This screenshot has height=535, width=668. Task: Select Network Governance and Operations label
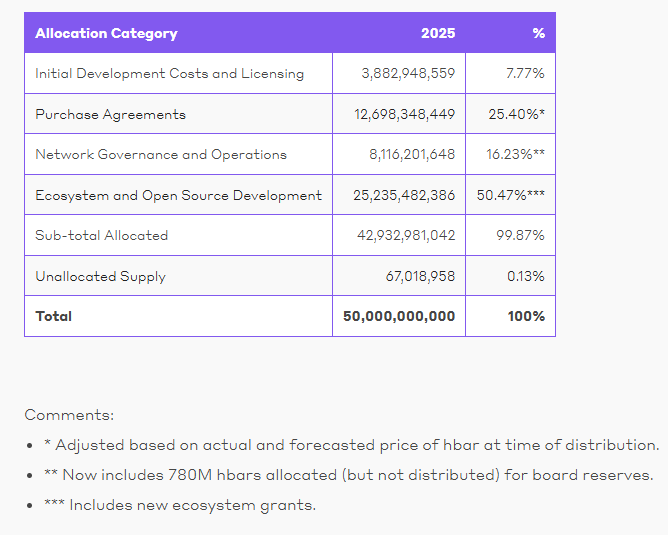pyautogui.click(x=161, y=154)
